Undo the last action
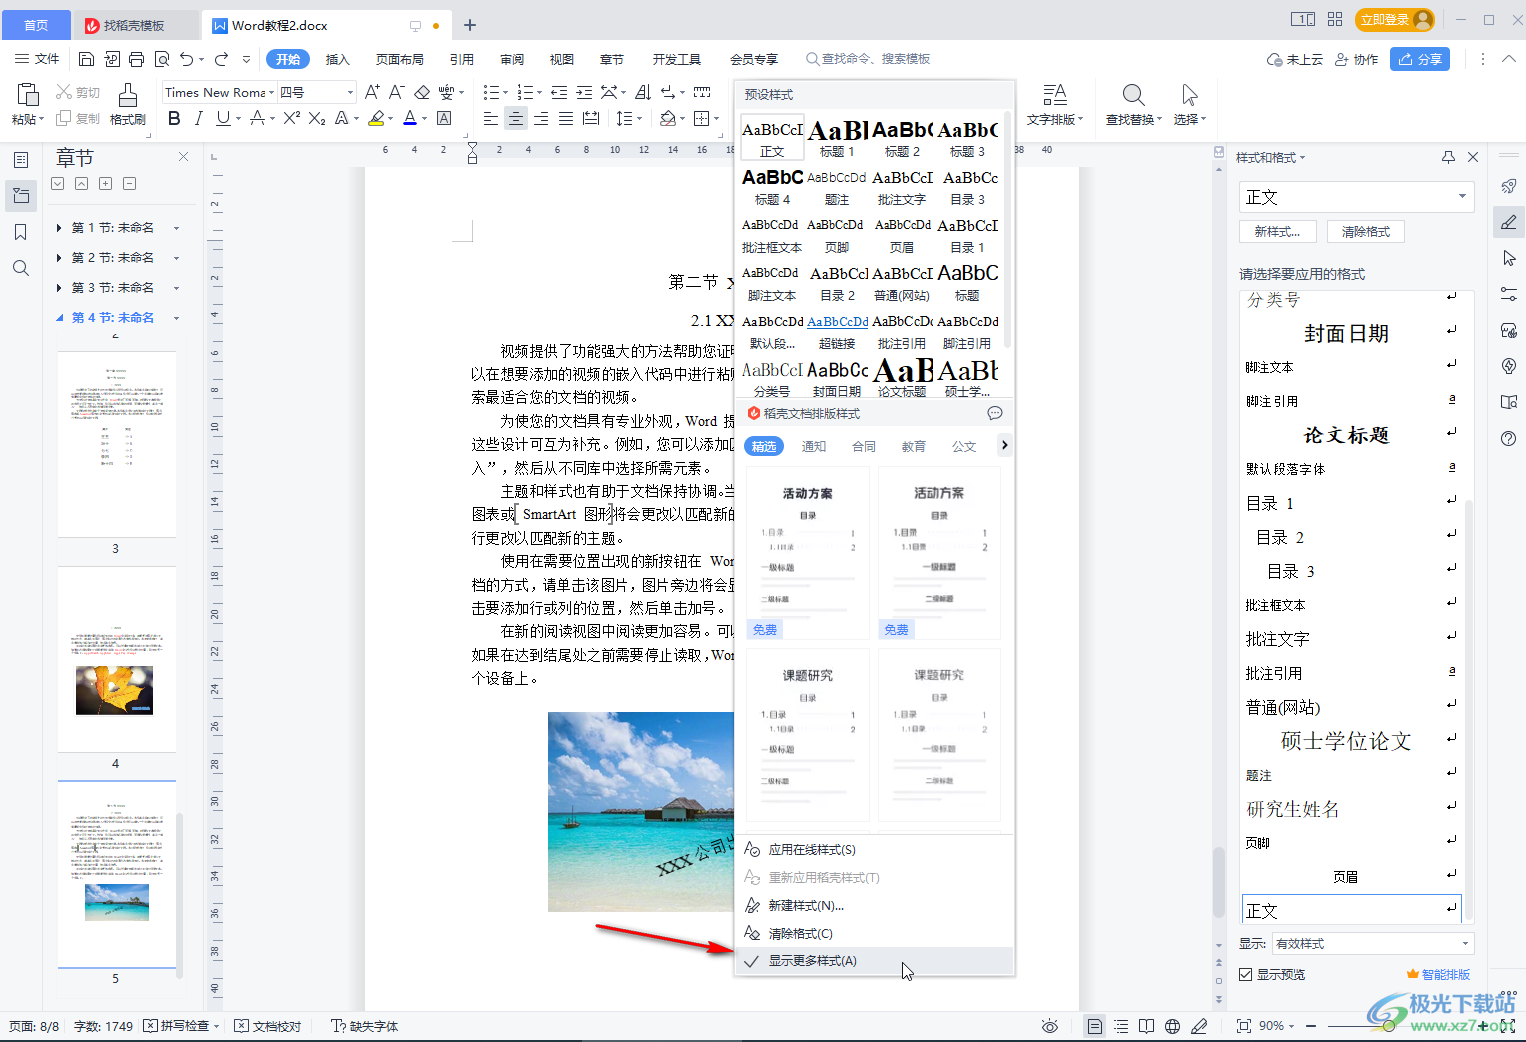Viewport: 1526px width, 1042px height. [x=187, y=59]
